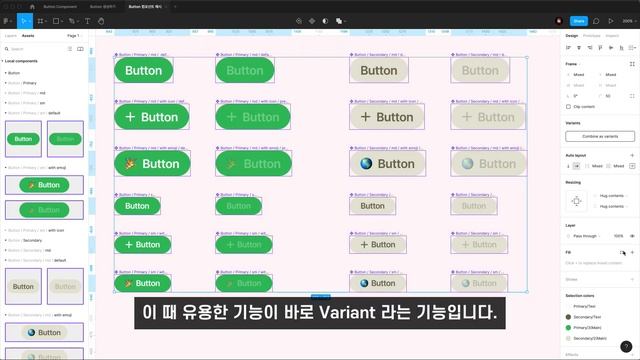Click the Secondary(33Main) color swatch
Image resolution: width=640 pixels, height=360 pixels.
point(568,338)
